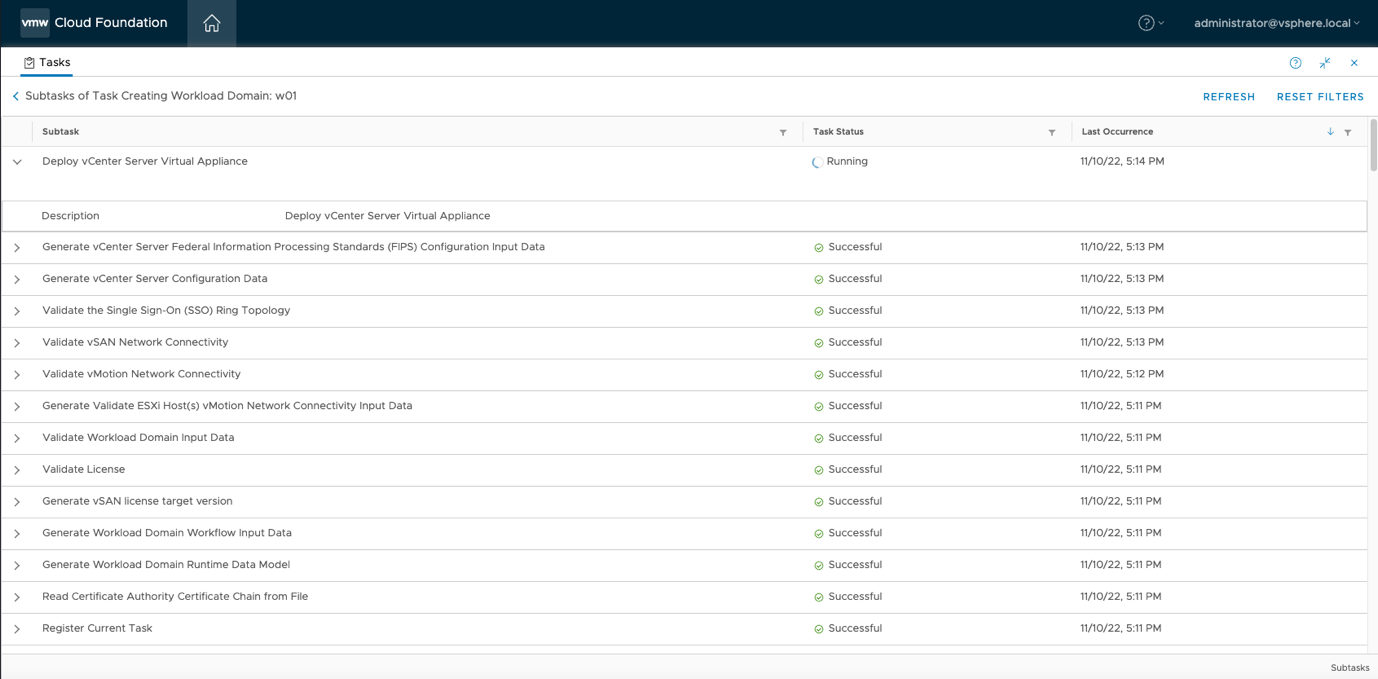Click the Successful icon for Validate Workload Domain Input Data
The image size is (1378, 679).
819,438
